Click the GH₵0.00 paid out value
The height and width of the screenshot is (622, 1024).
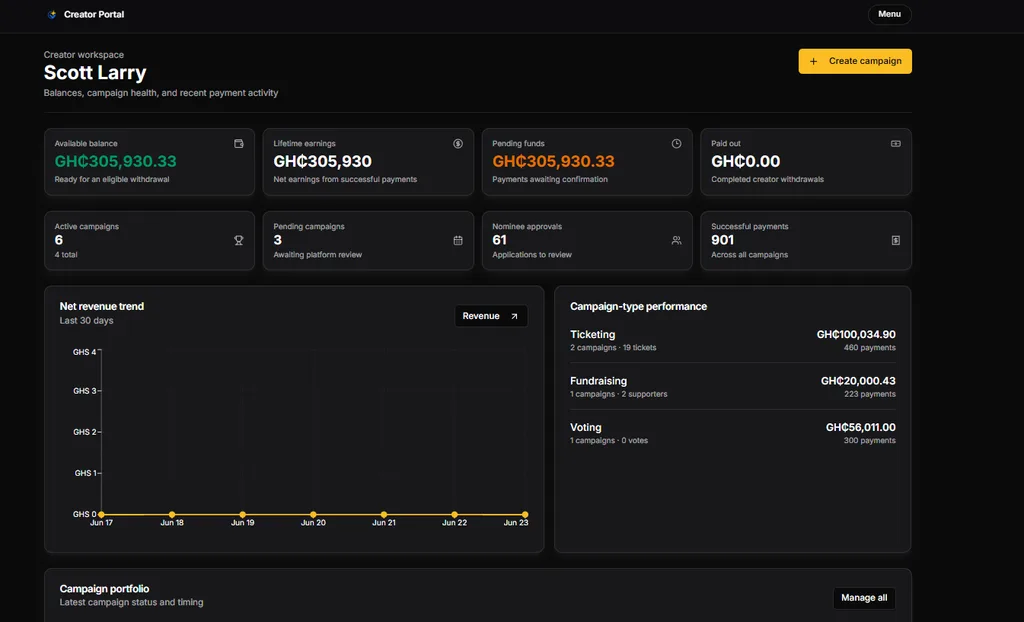745,161
